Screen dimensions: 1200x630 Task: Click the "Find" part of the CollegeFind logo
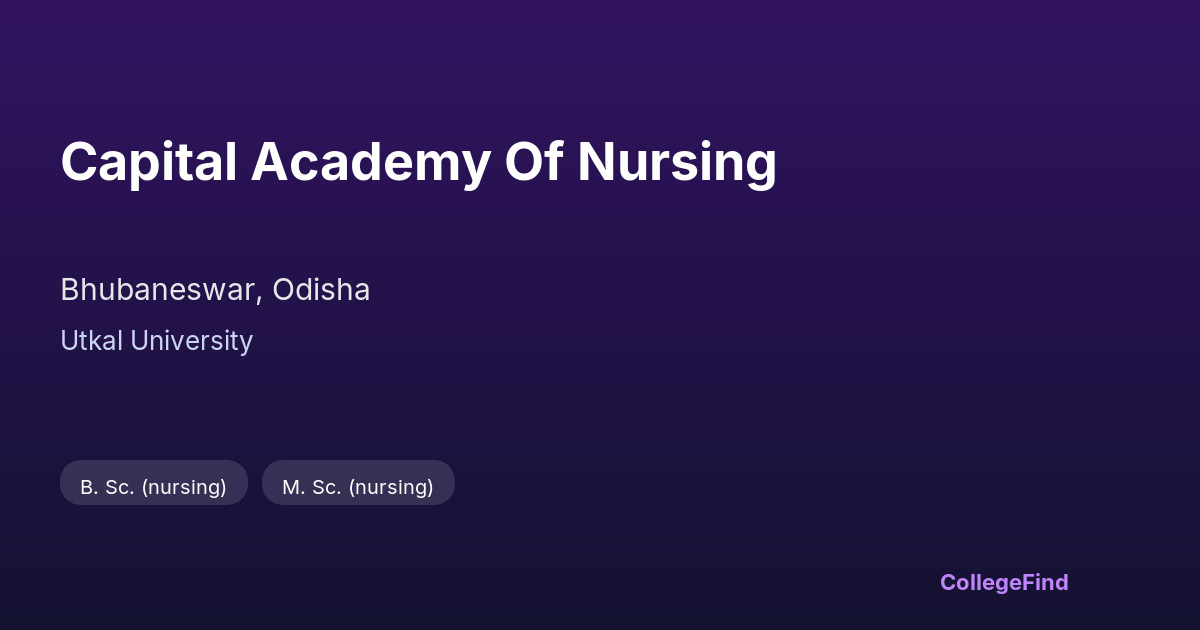click(1046, 582)
